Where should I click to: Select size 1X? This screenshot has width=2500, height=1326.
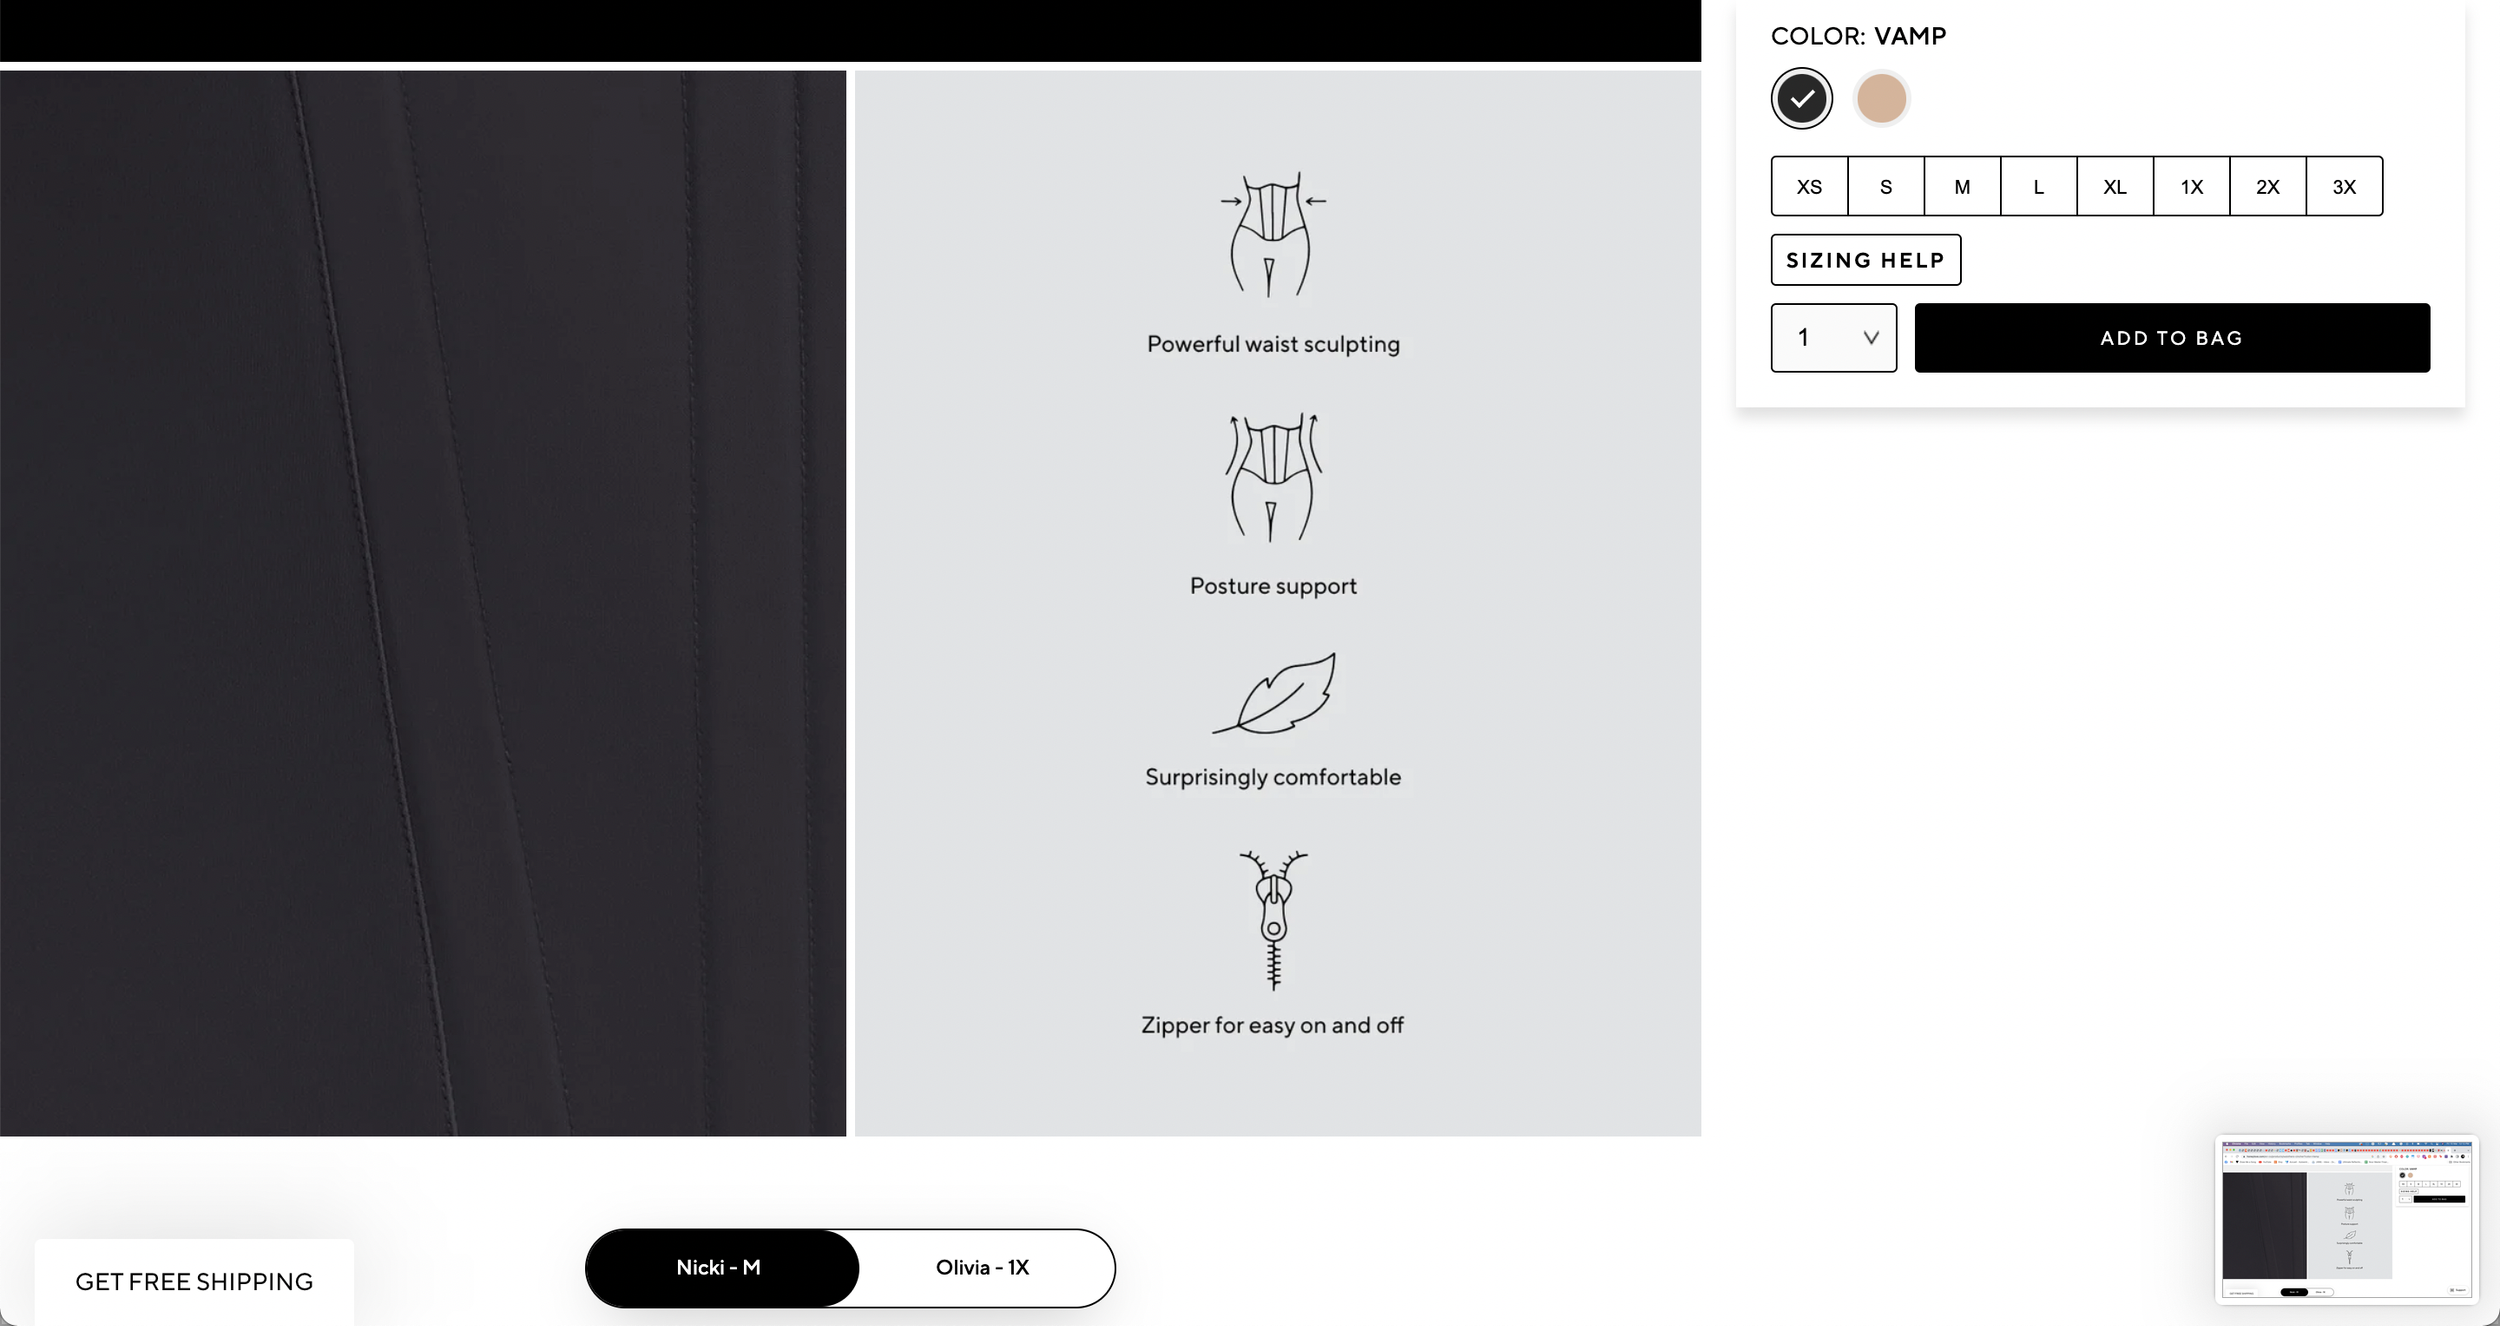tap(2191, 186)
